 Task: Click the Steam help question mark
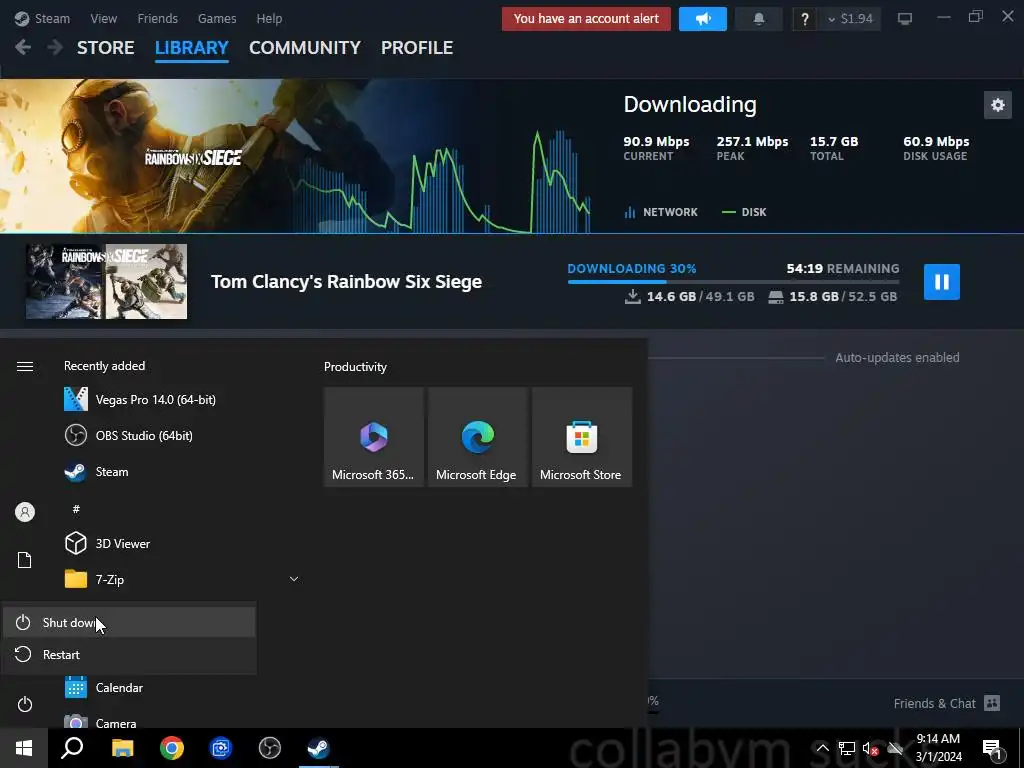[805, 19]
